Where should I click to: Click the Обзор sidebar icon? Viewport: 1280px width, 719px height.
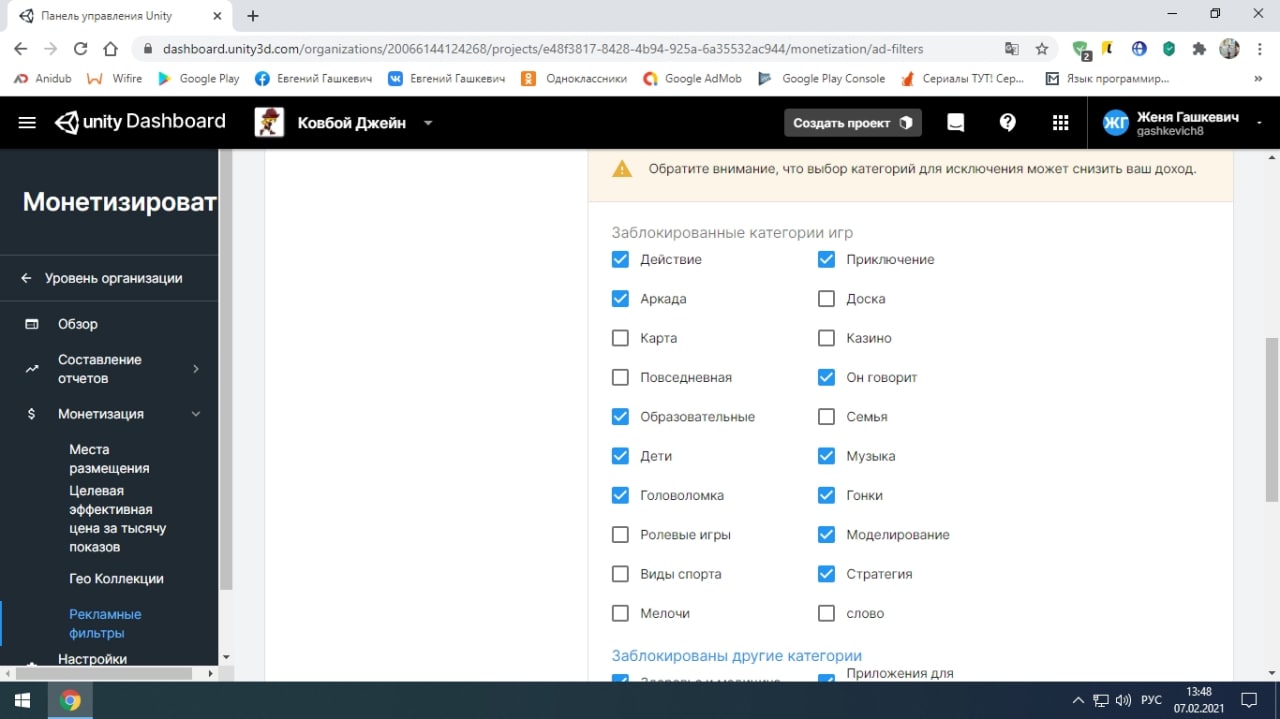[32, 324]
